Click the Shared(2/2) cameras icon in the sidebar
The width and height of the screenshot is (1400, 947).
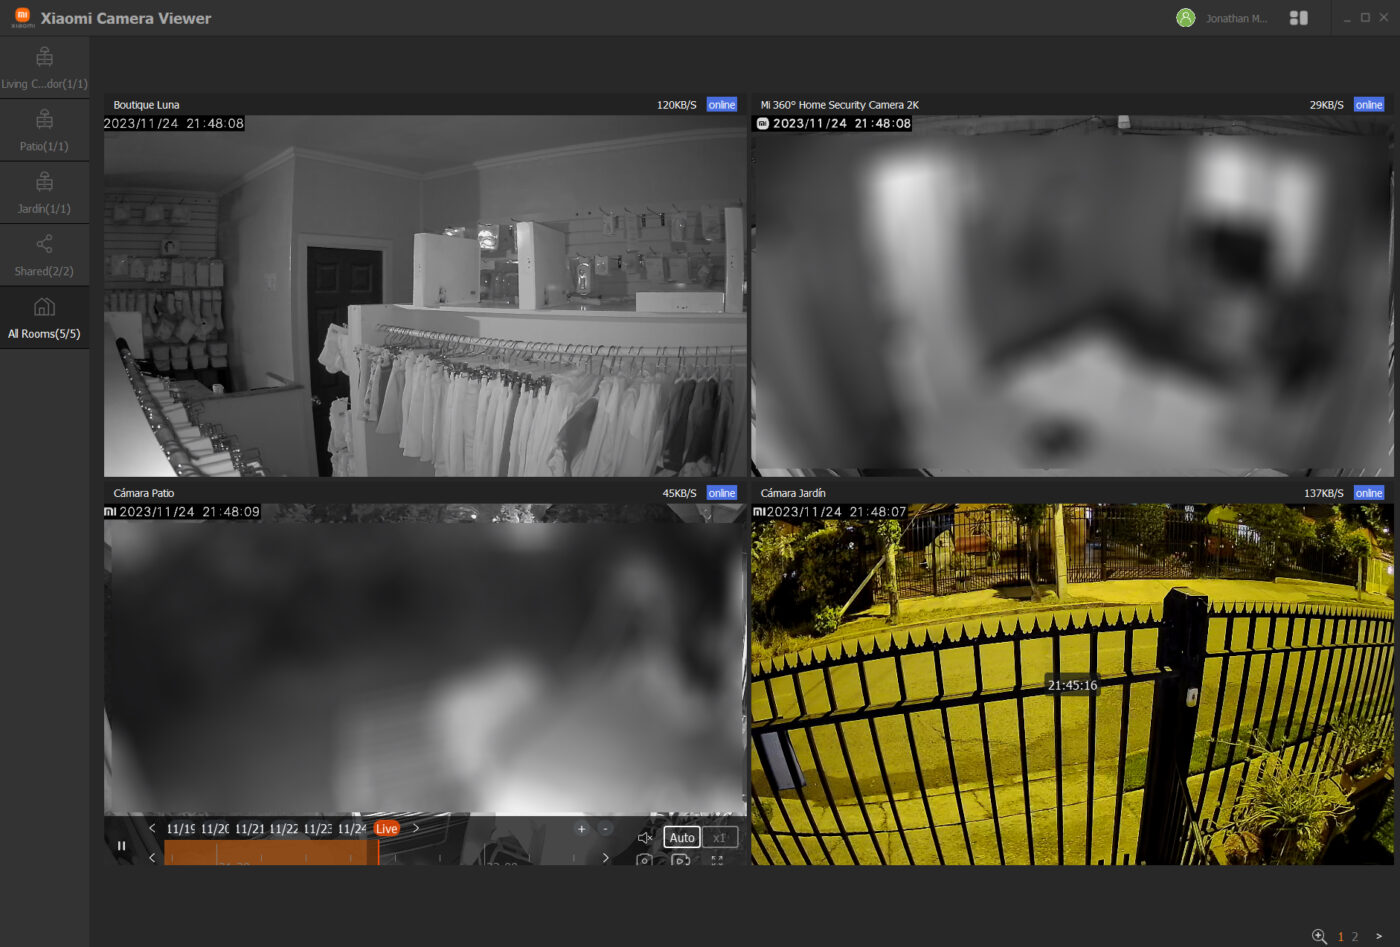(44, 252)
